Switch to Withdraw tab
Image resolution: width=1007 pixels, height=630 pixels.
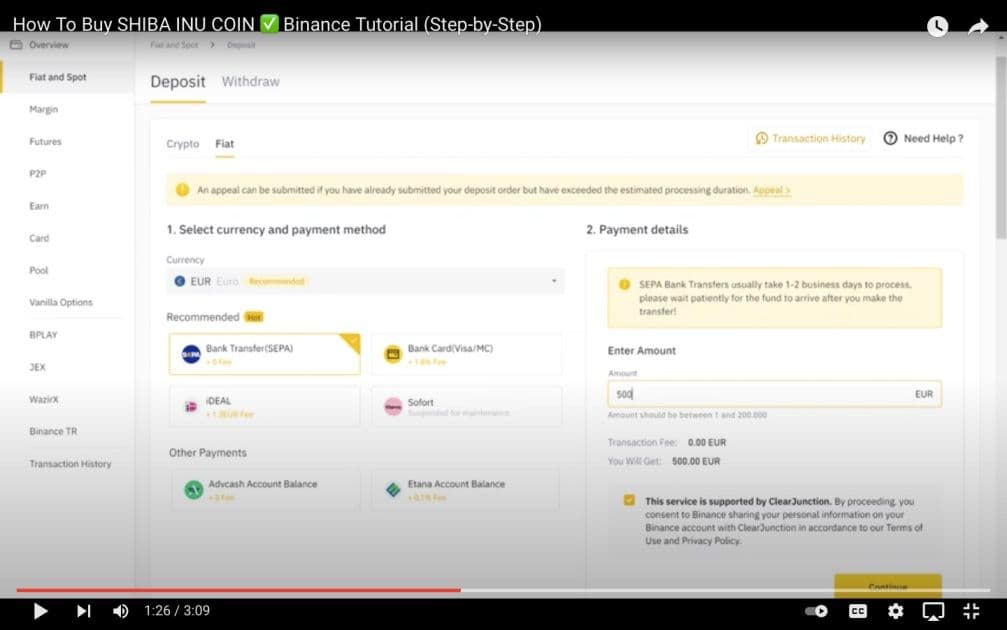[250, 82]
